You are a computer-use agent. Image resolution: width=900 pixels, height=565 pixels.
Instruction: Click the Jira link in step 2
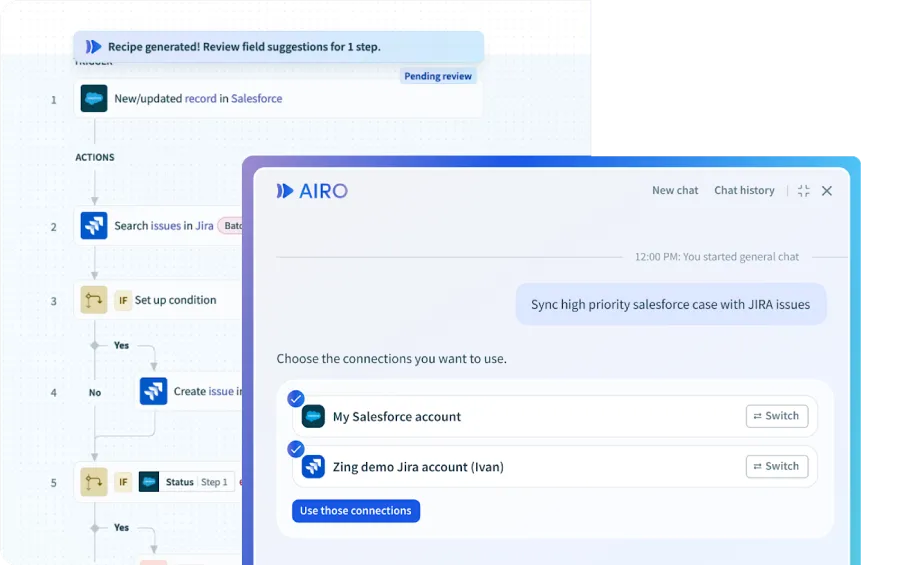(x=204, y=226)
